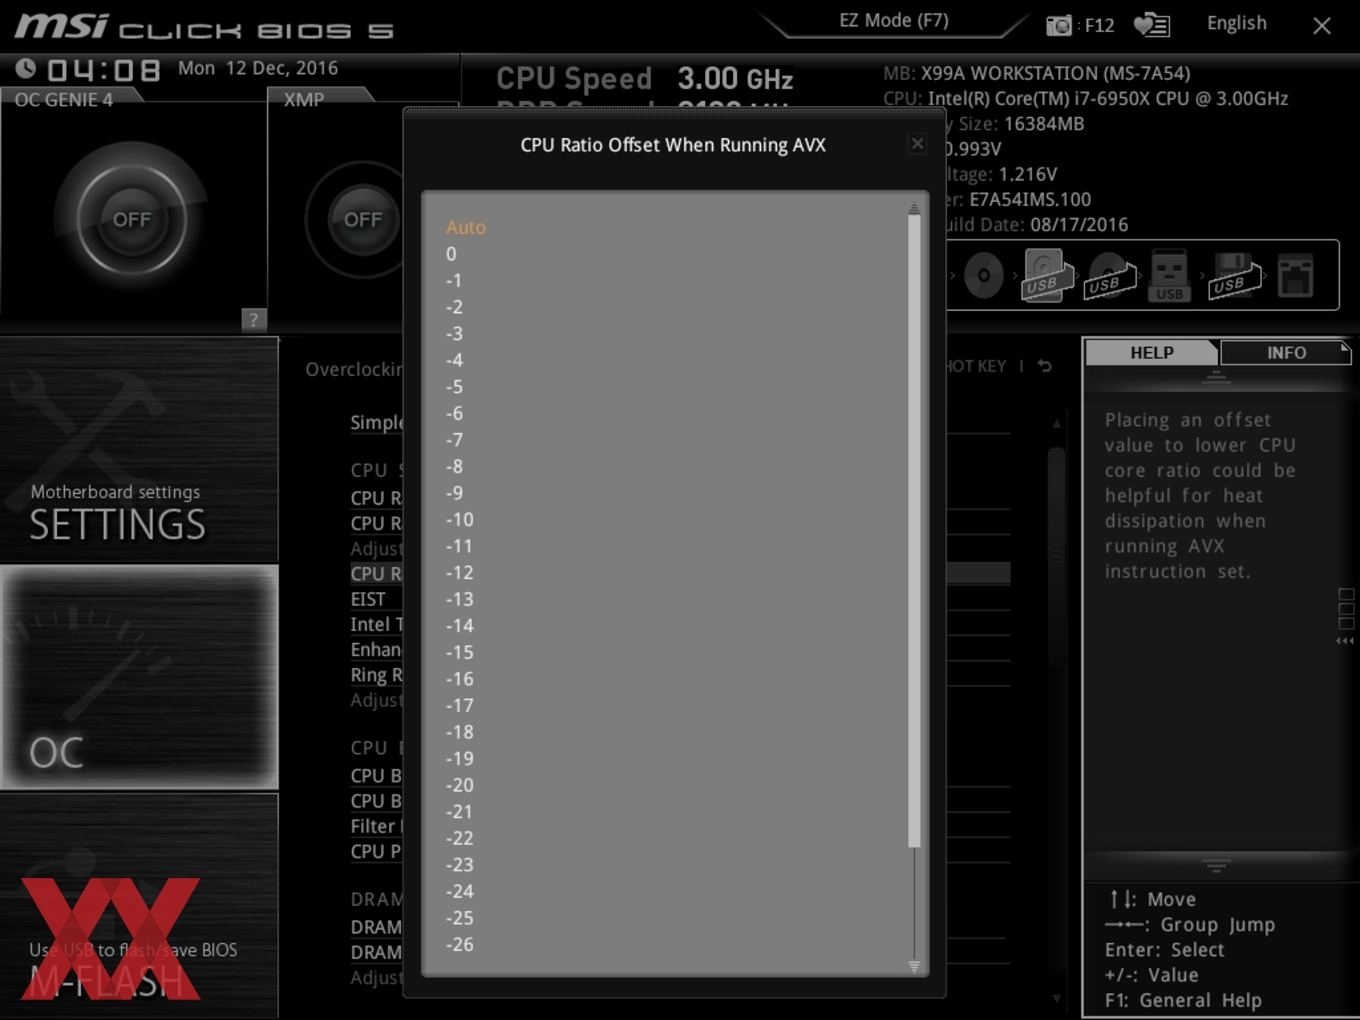Click the -9 offset entry
1360x1020 pixels.
(x=454, y=492)
